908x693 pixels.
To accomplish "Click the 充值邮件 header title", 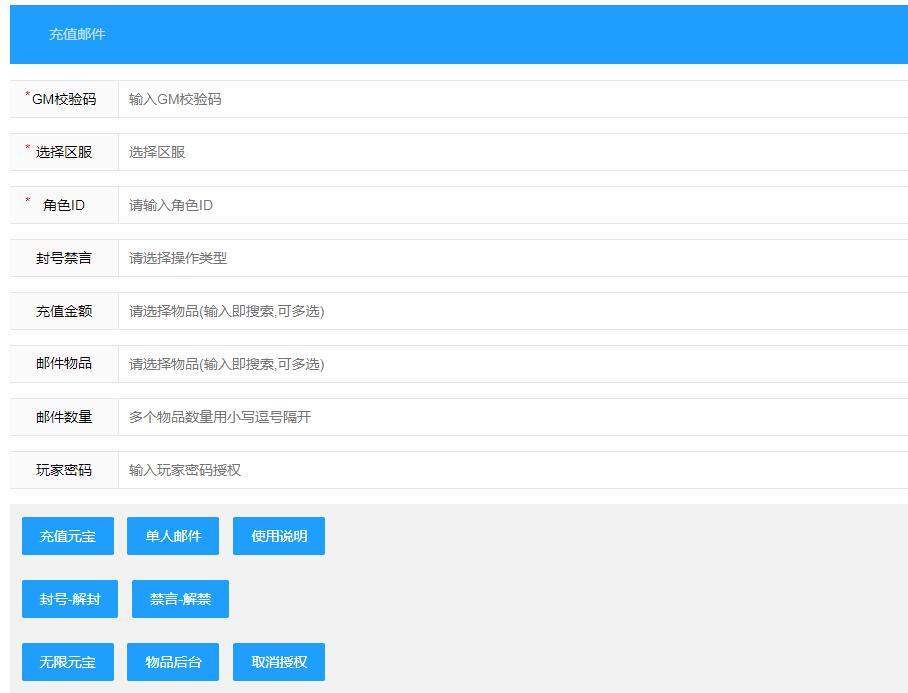I will pyautogui.click(x=77, y=34).
